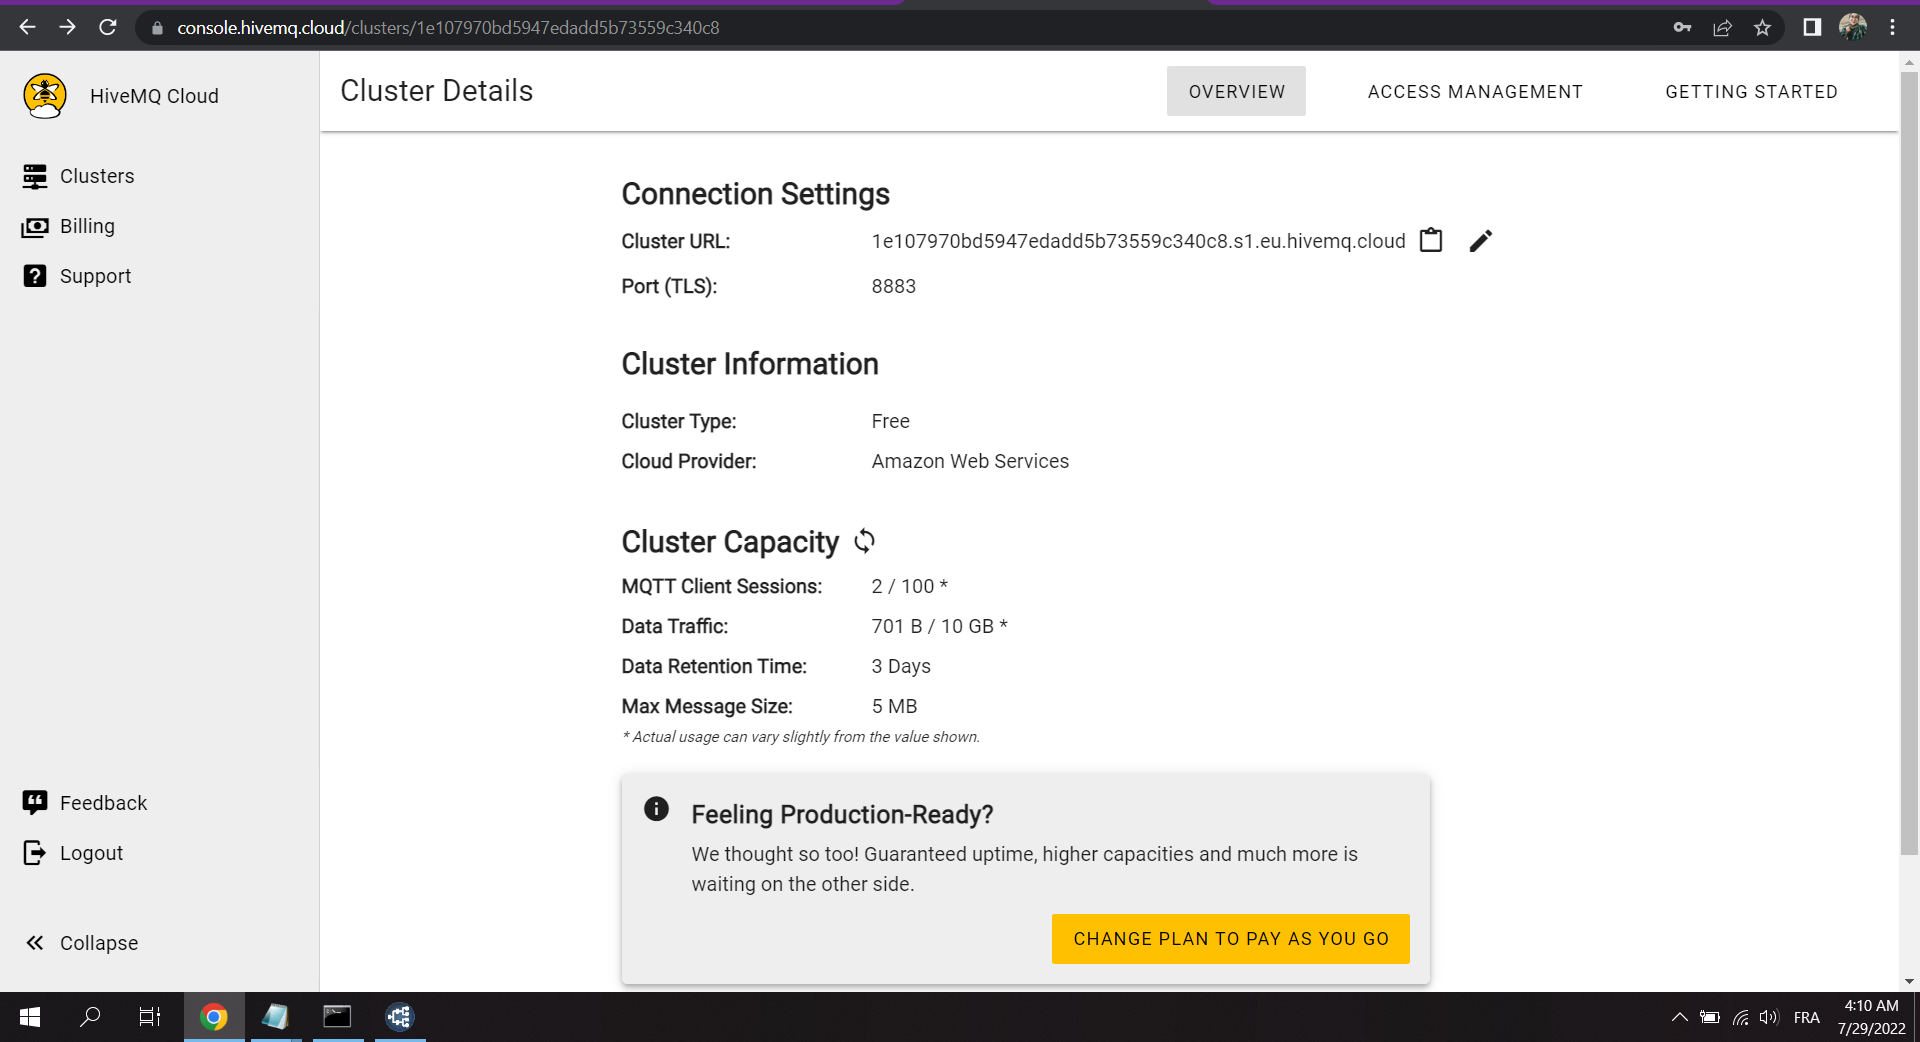The width and height of the screenshot is (1920, 1042).
Task: Select the Amazon Web Services value
Action: pos(970,461)
